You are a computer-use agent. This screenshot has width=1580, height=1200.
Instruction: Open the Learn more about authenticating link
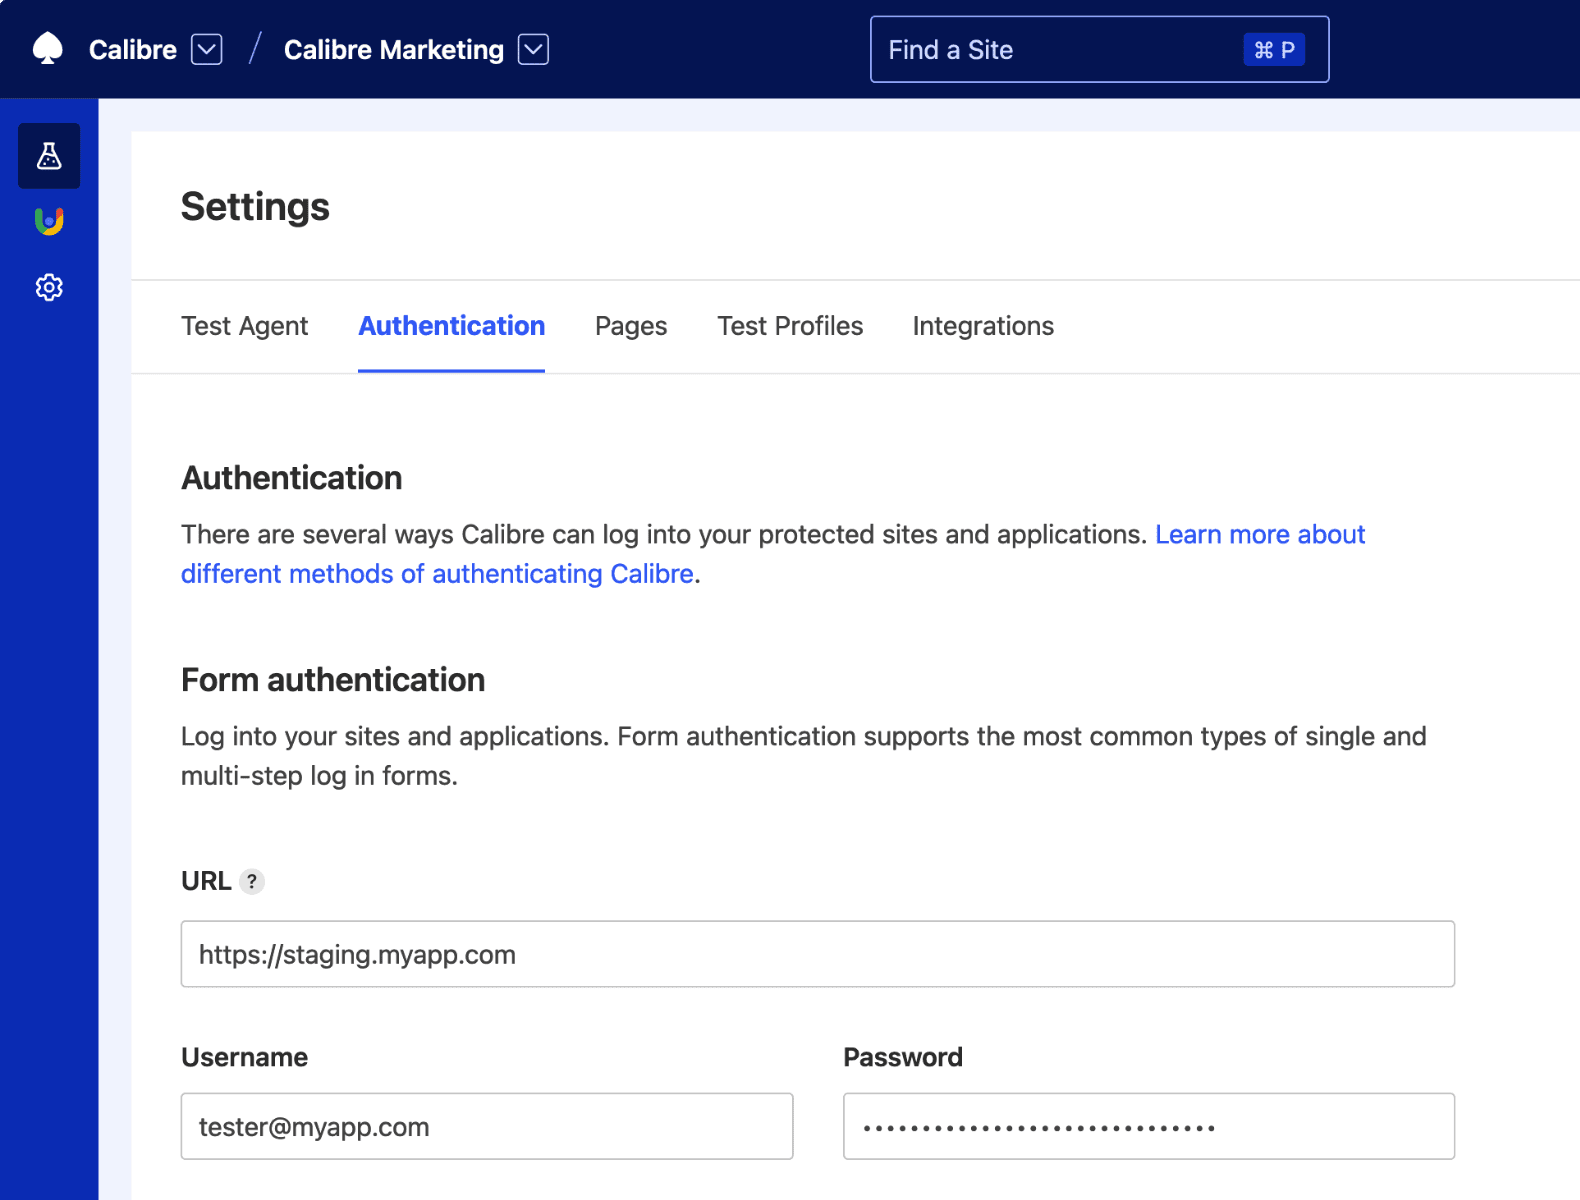[x=1259, y=535]
